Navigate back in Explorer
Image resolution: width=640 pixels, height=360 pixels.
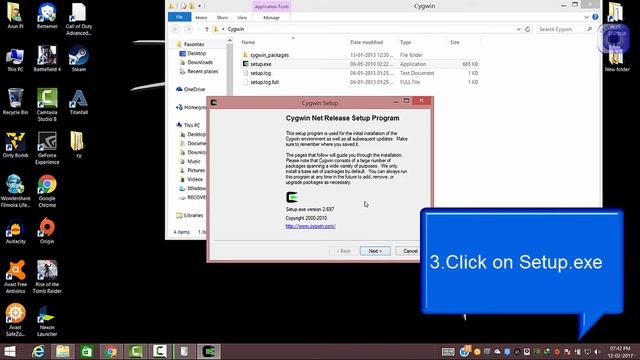176,29
